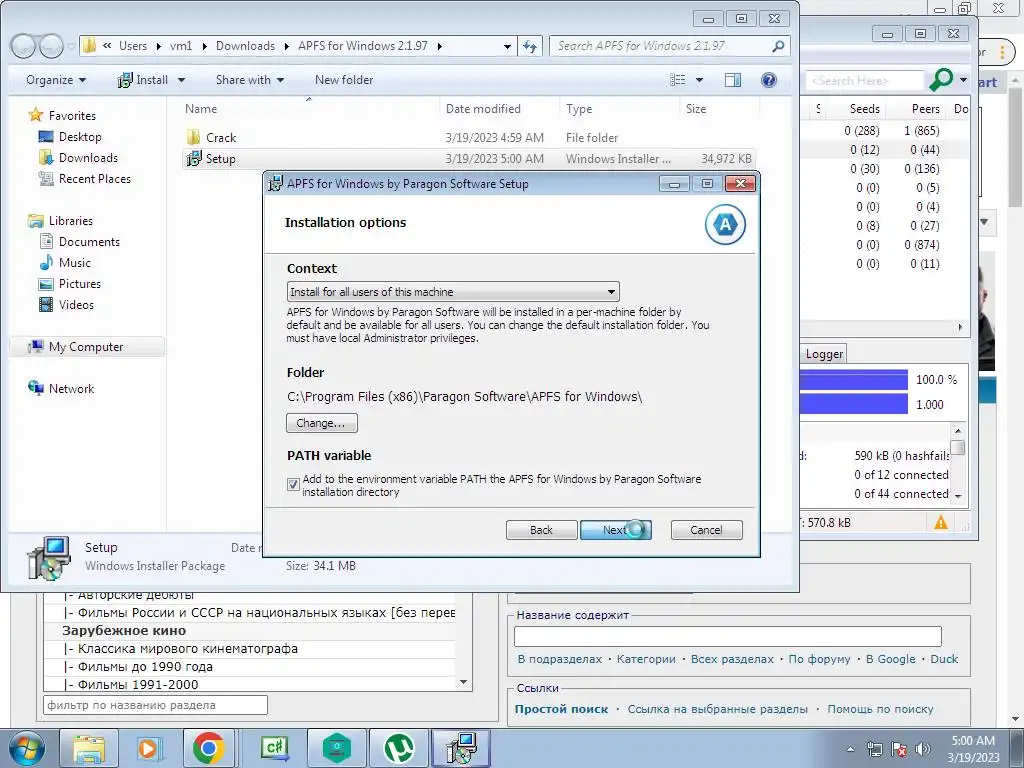Cancel the APFS for Windows setup
Screen dimensions: 1024x768
point(706,530)
